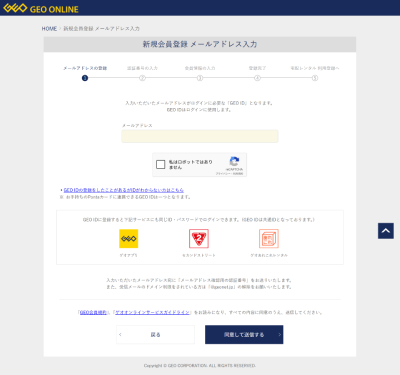Open the forgotten GEO ID help link
Screen dimensions: 400x375
pyautogui.click(x=124, y=190)
